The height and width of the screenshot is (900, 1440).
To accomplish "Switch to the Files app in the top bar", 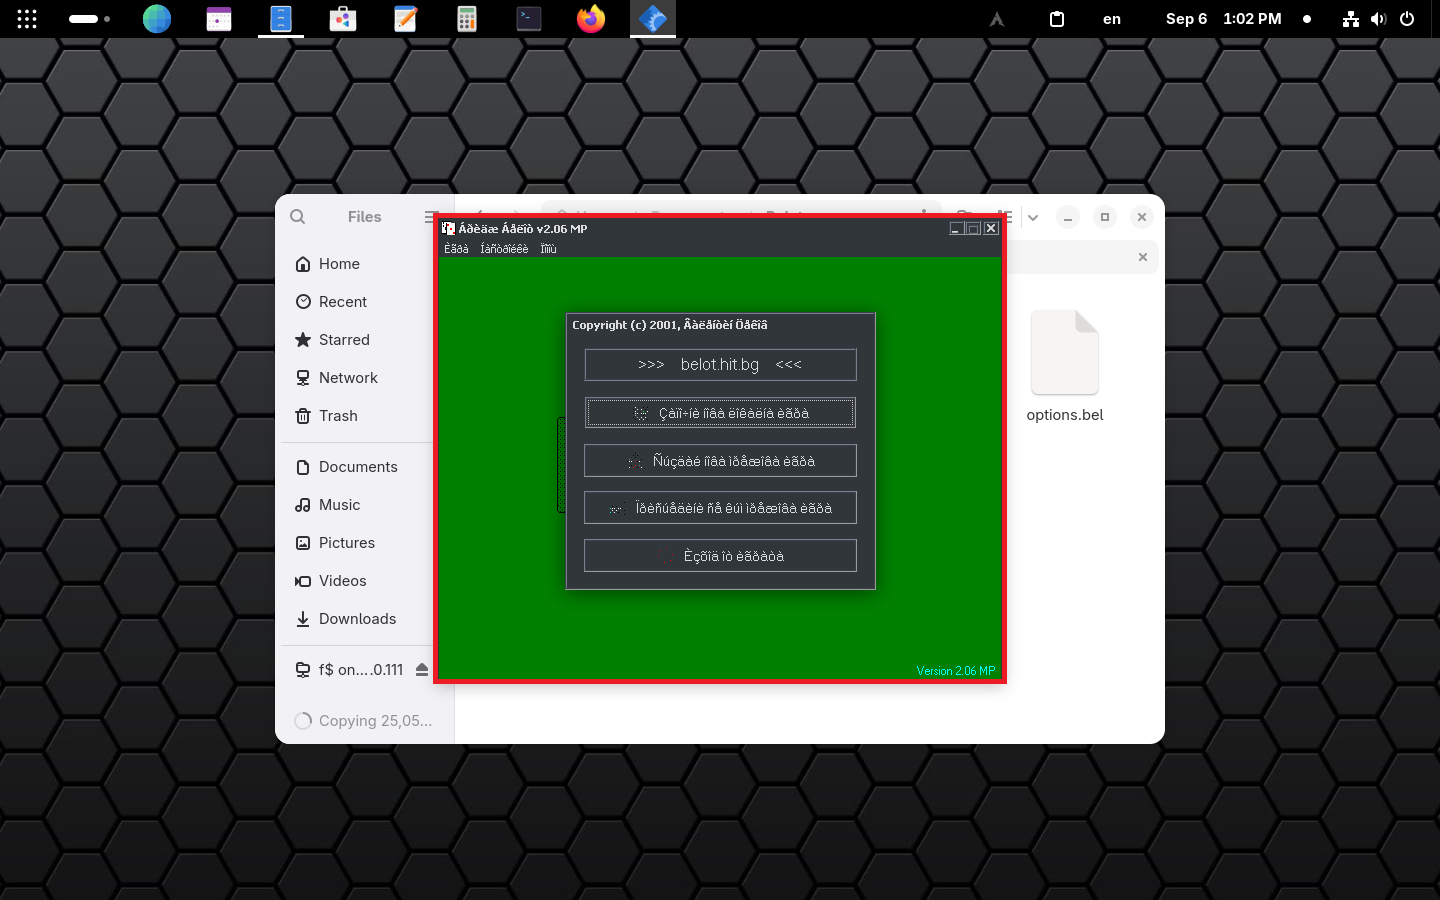I will click(281, 19).
